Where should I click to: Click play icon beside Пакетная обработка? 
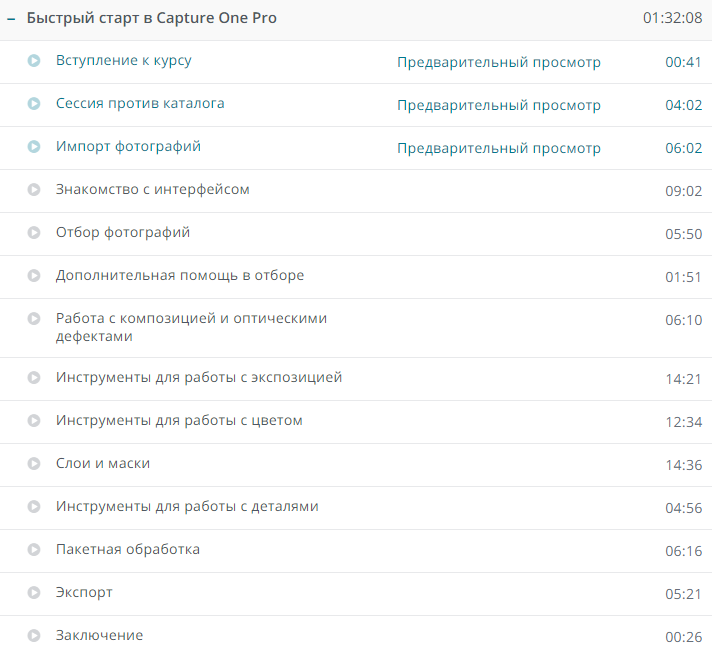[x=34, y=550]
